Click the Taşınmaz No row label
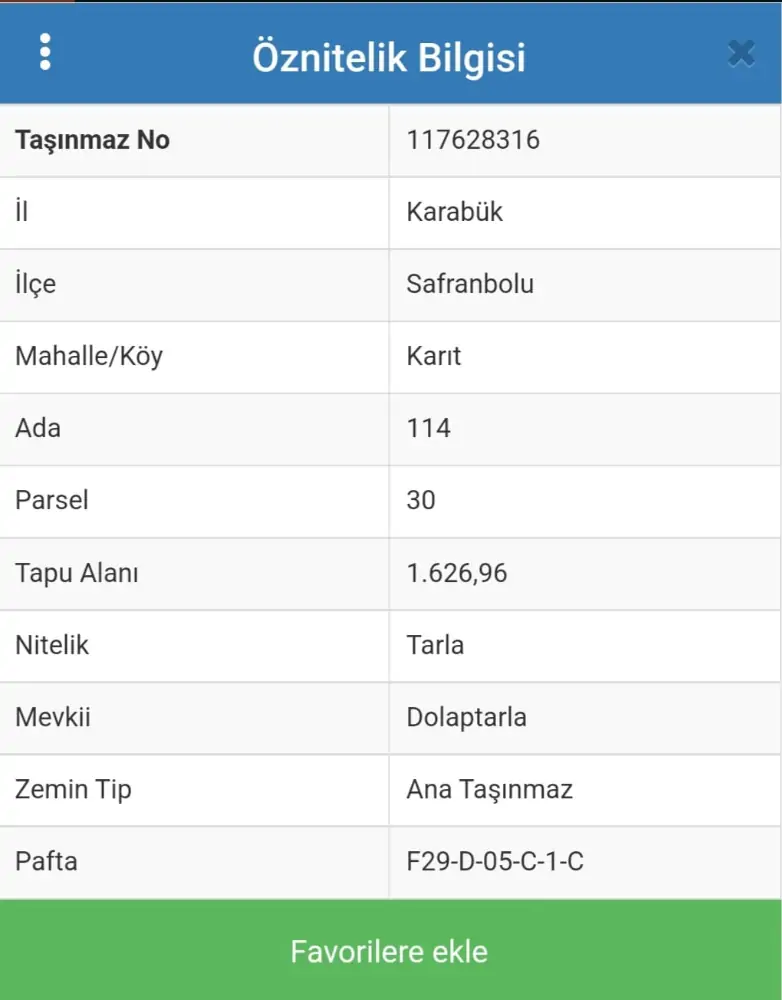The width and height of the screenshot is (782, 1000). tap(92, 140)
